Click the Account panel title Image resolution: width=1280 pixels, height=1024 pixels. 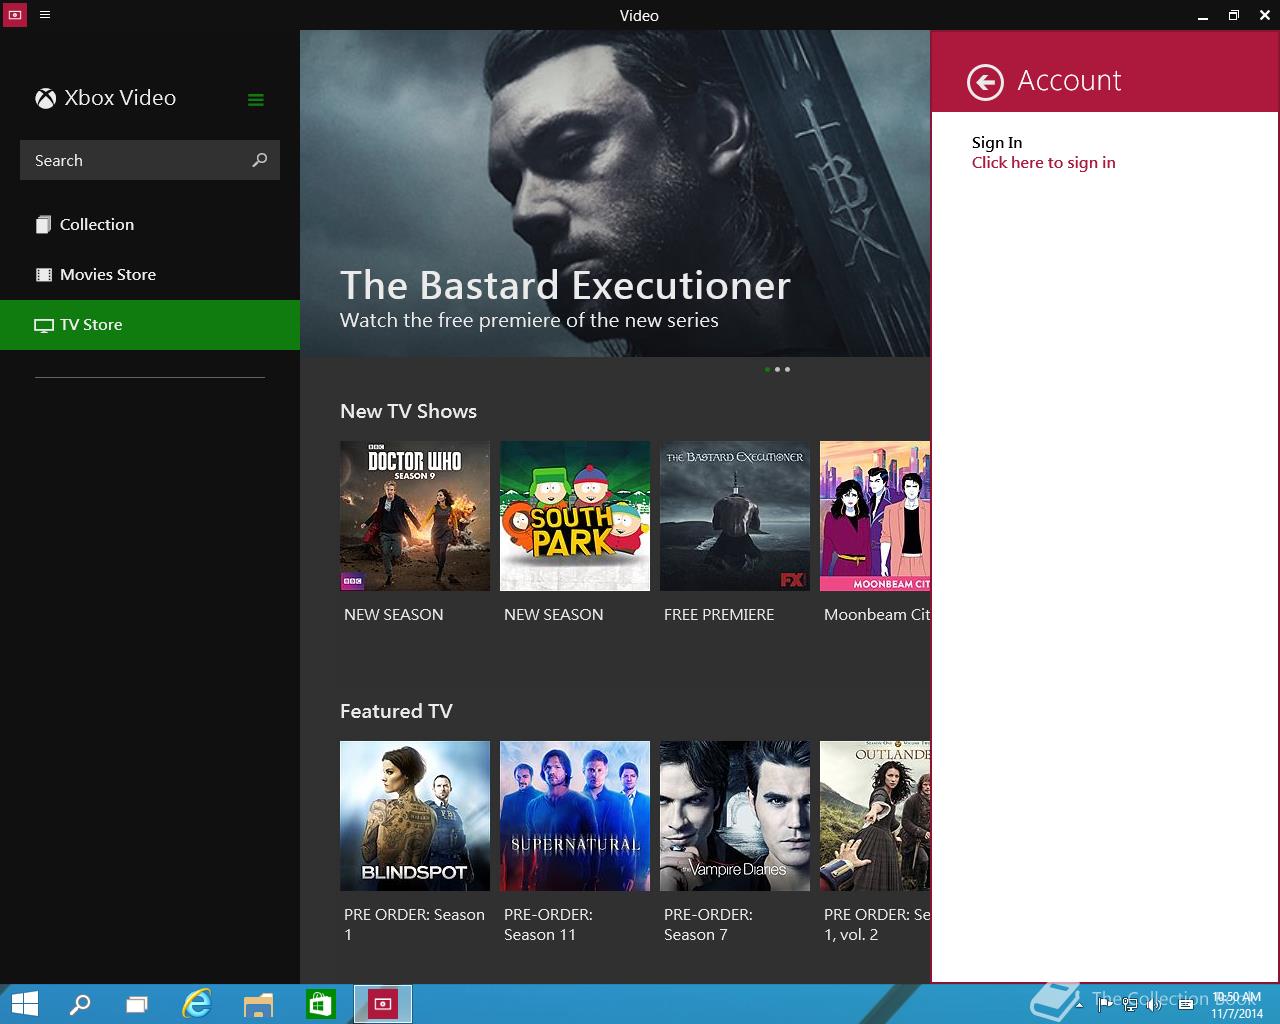coord(1069,81)
